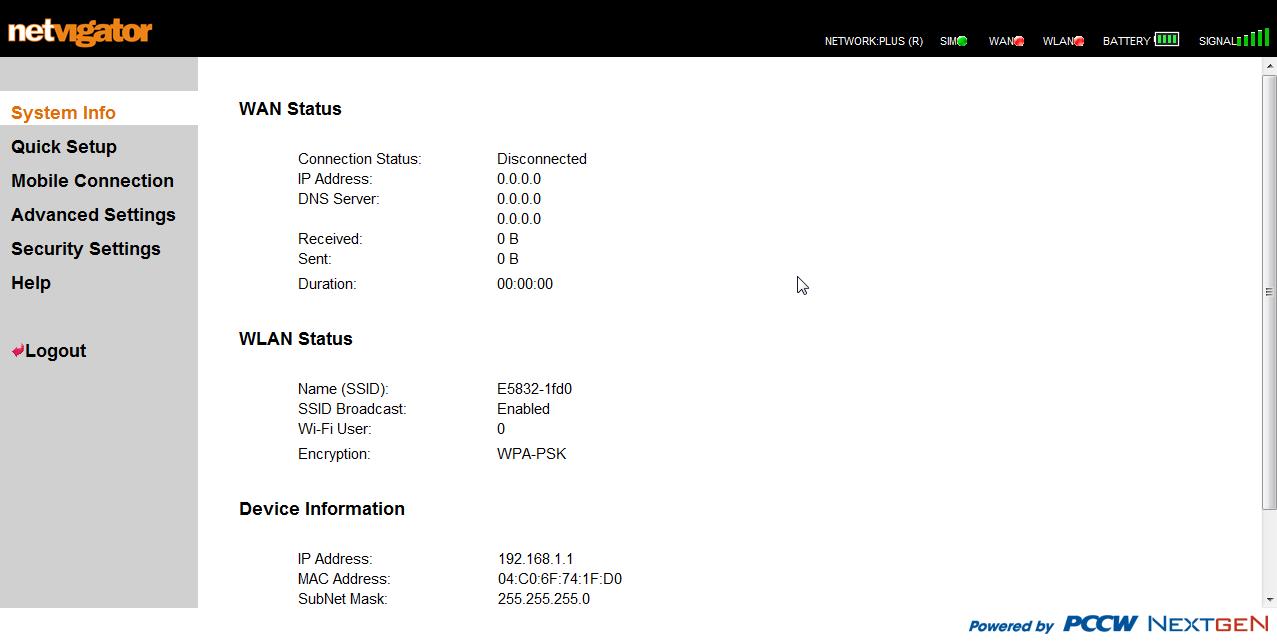Click the SSID value E5832-1fd0
Image resolution: width=1277 pixels, height=641 pixels.
pos(534,389)
